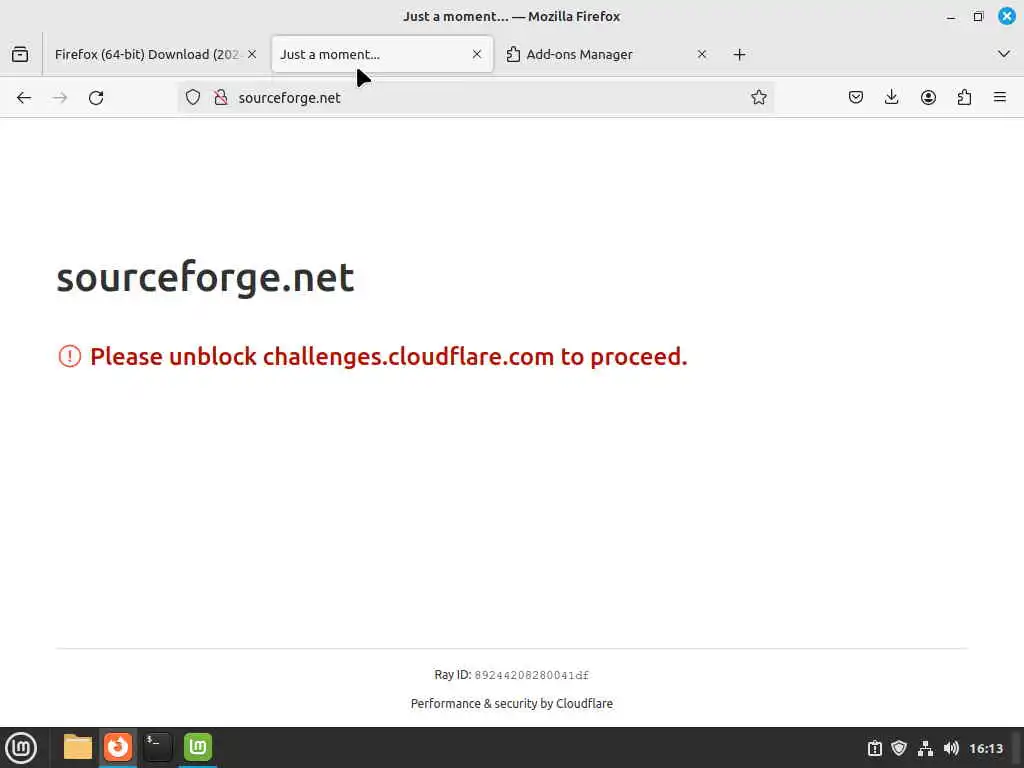Open a new tab with plus
Viewport: 1024px width, 768px height.
(739, 54)
